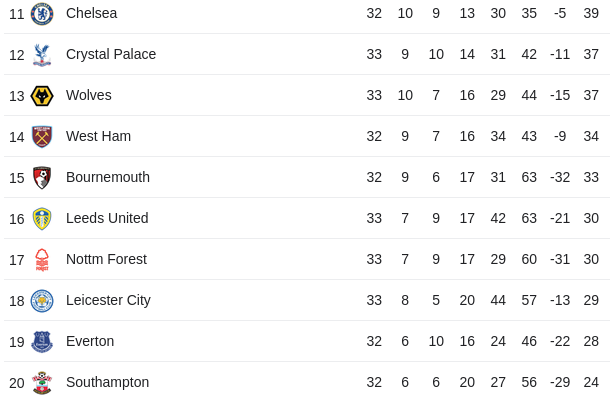Click the Everton blue crest
Screen dimensions: 610x397
coord(42,342)
